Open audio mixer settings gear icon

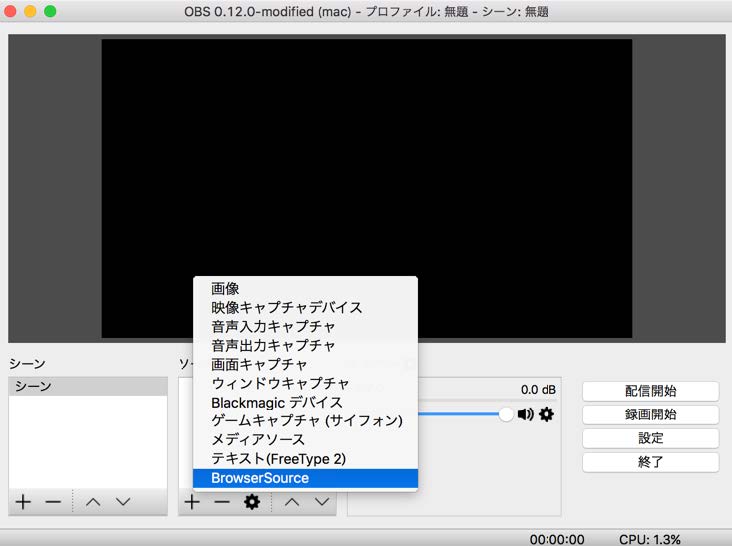(546, 414)
